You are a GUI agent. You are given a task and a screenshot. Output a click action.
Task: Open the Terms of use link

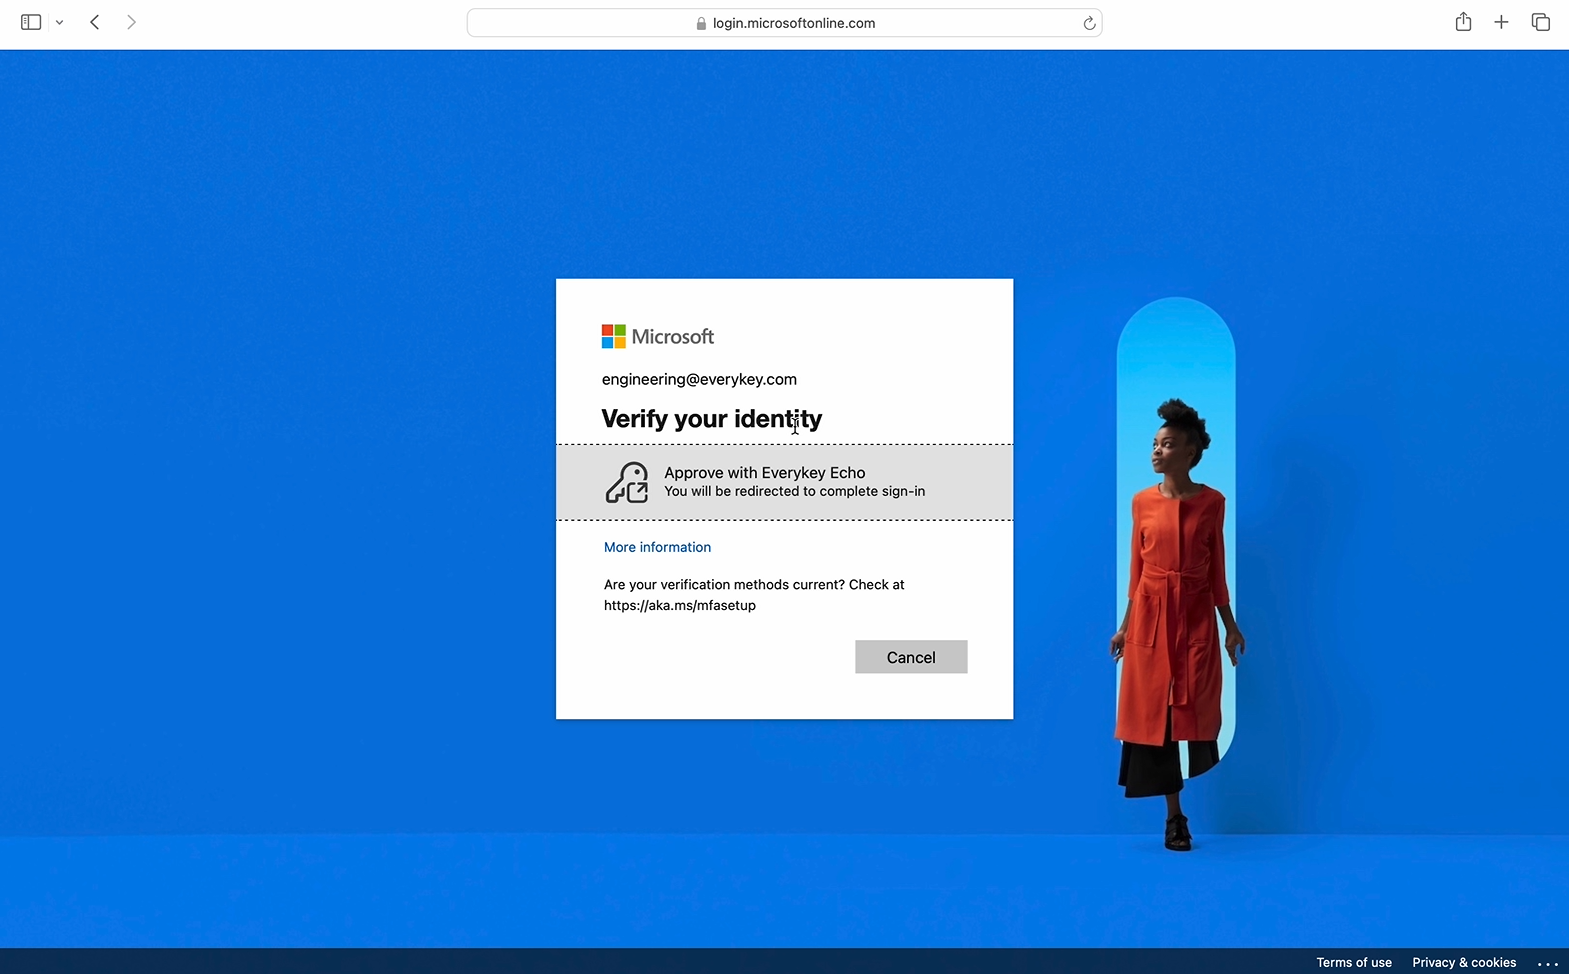[x=1354, y=962]
